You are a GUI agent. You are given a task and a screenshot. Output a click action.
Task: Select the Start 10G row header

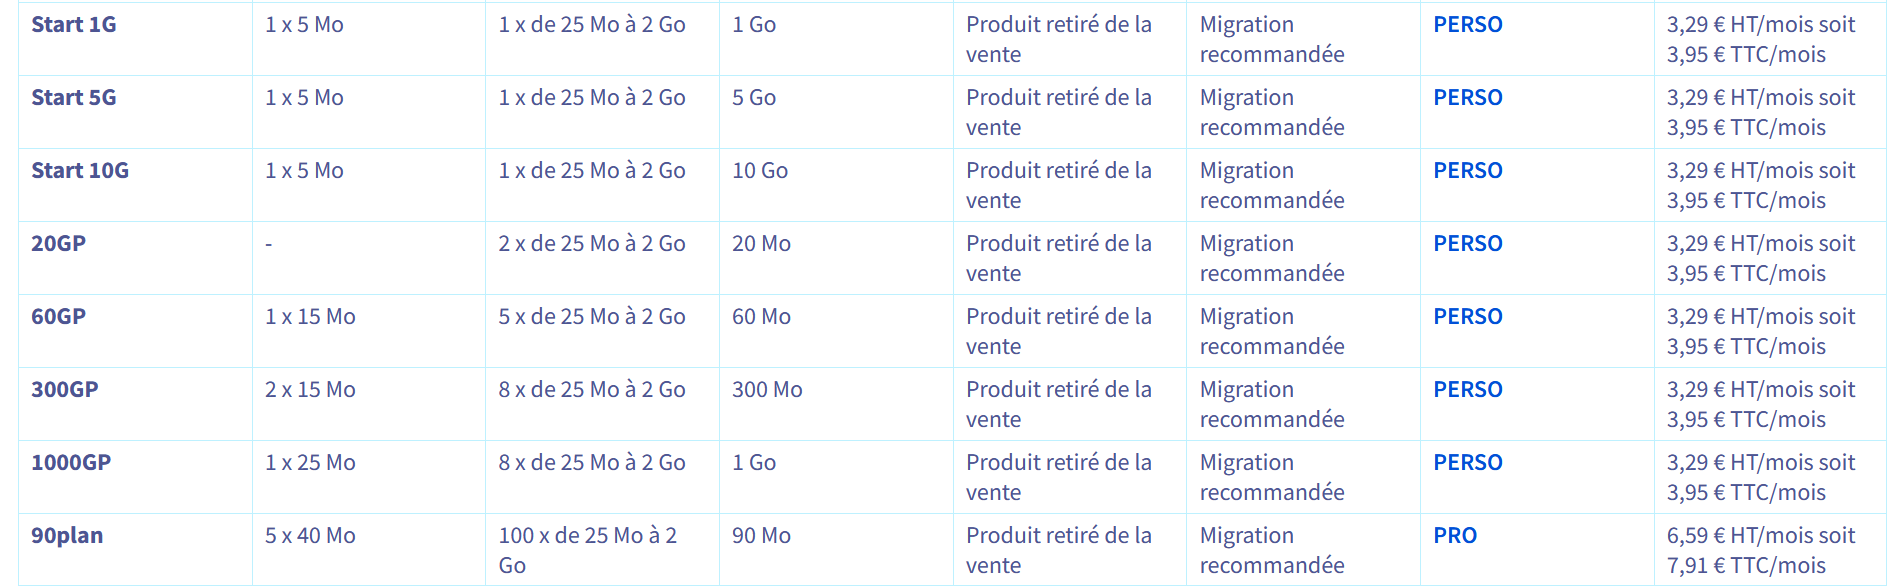pyautogui.click(x=80, y=171)
